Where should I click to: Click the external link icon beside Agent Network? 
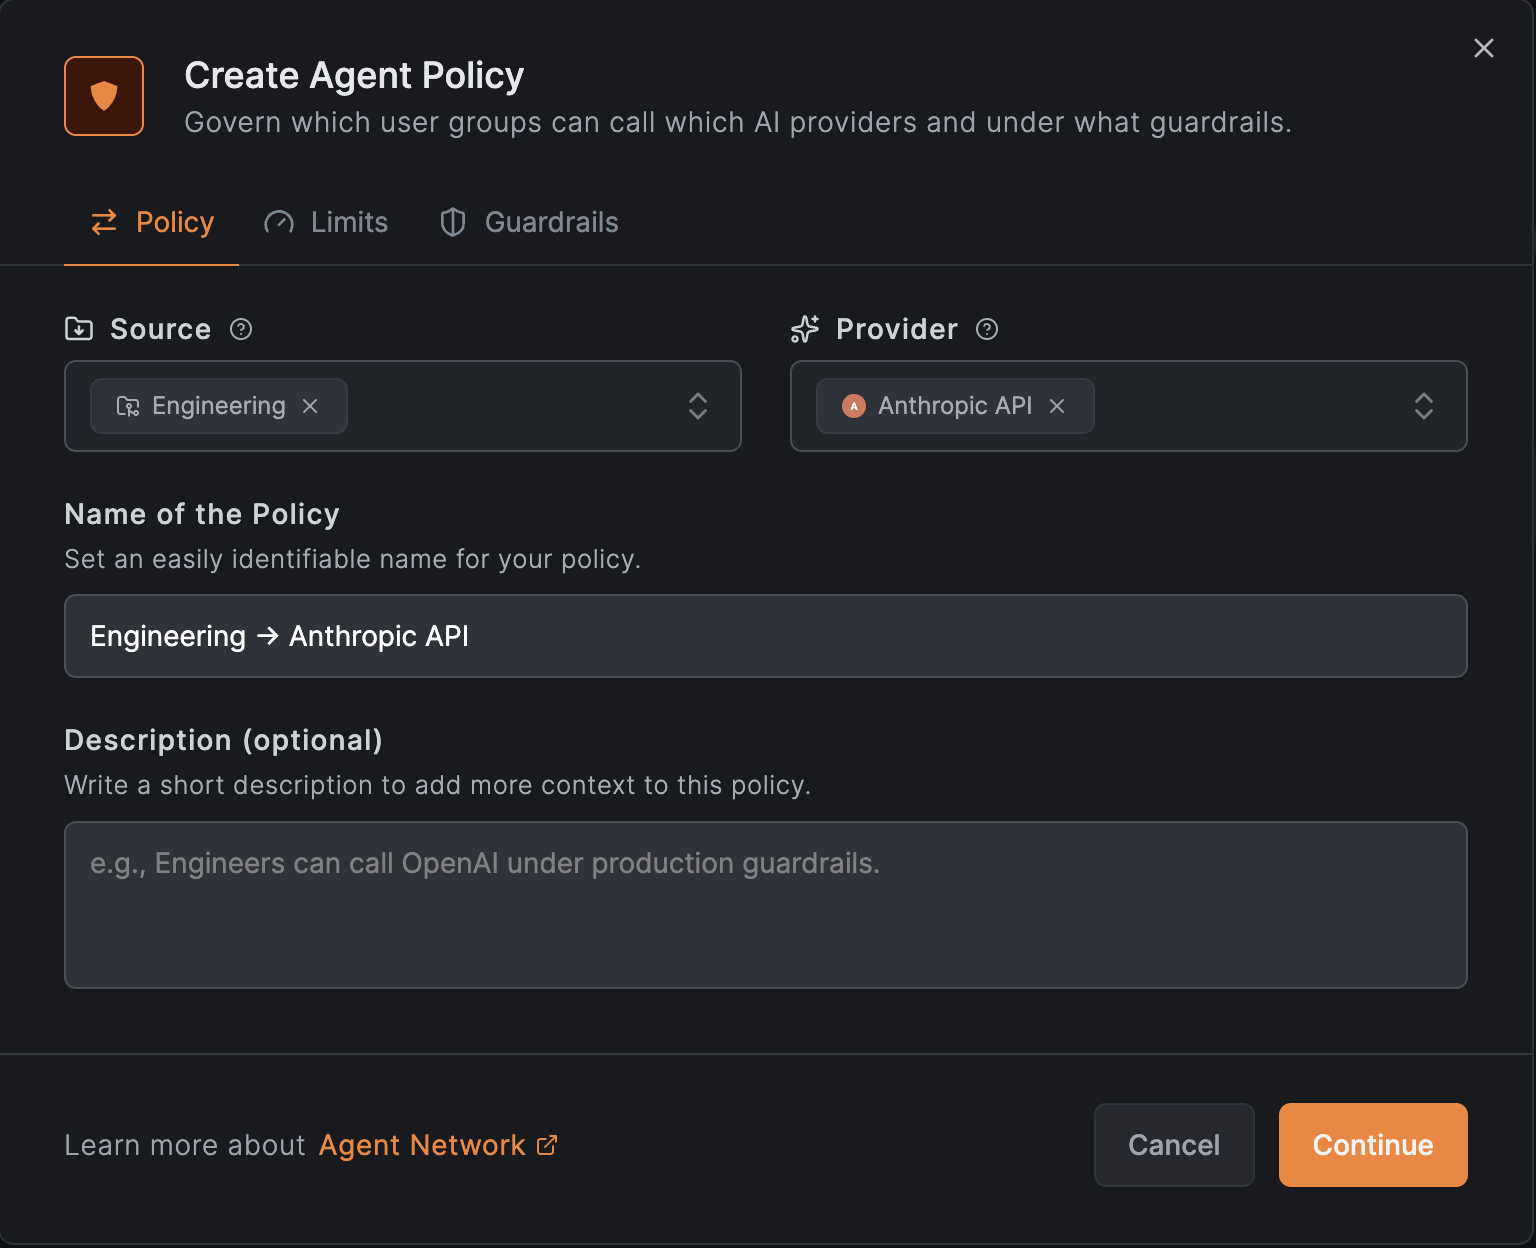pos(547,1145)
